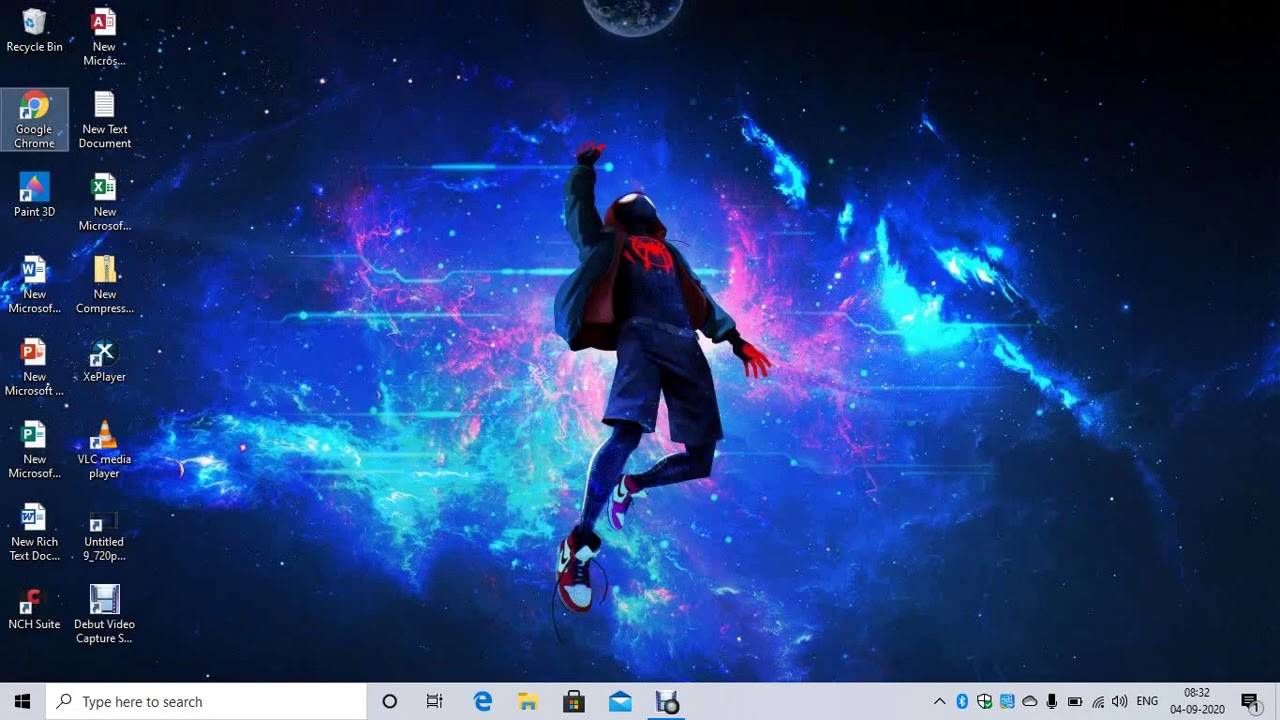Click the Type here to search box
The height and width of the screenshot is (720, 1280).
(x=206, y=701)
